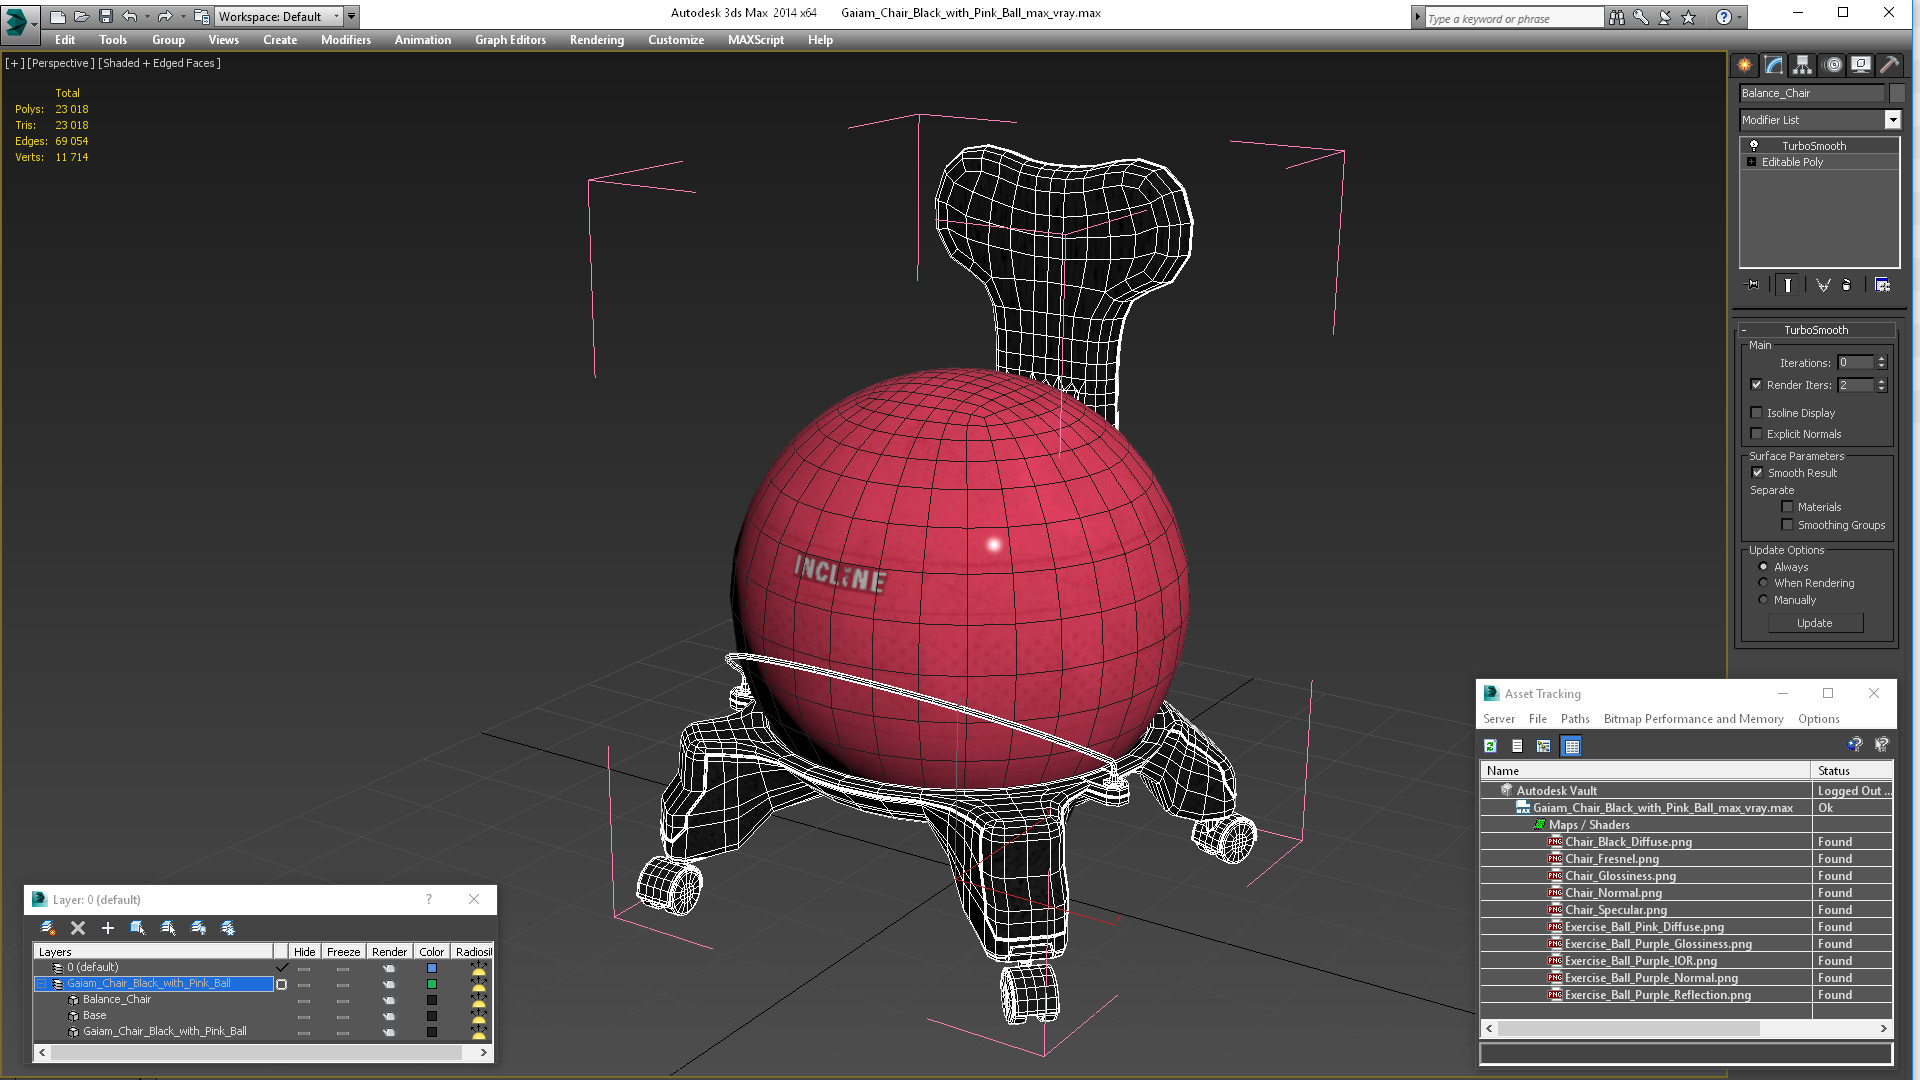Viewport: 1920px width, 1080px height.
Task: Open the Modify command panel tab
Action: (x=1774, y=65)
